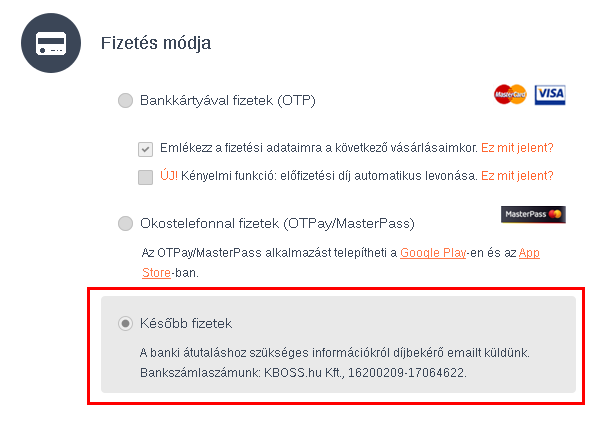Select the Bankkártyával fizetek (OTP) radio button
610x429 pixels.
point(125,100)
